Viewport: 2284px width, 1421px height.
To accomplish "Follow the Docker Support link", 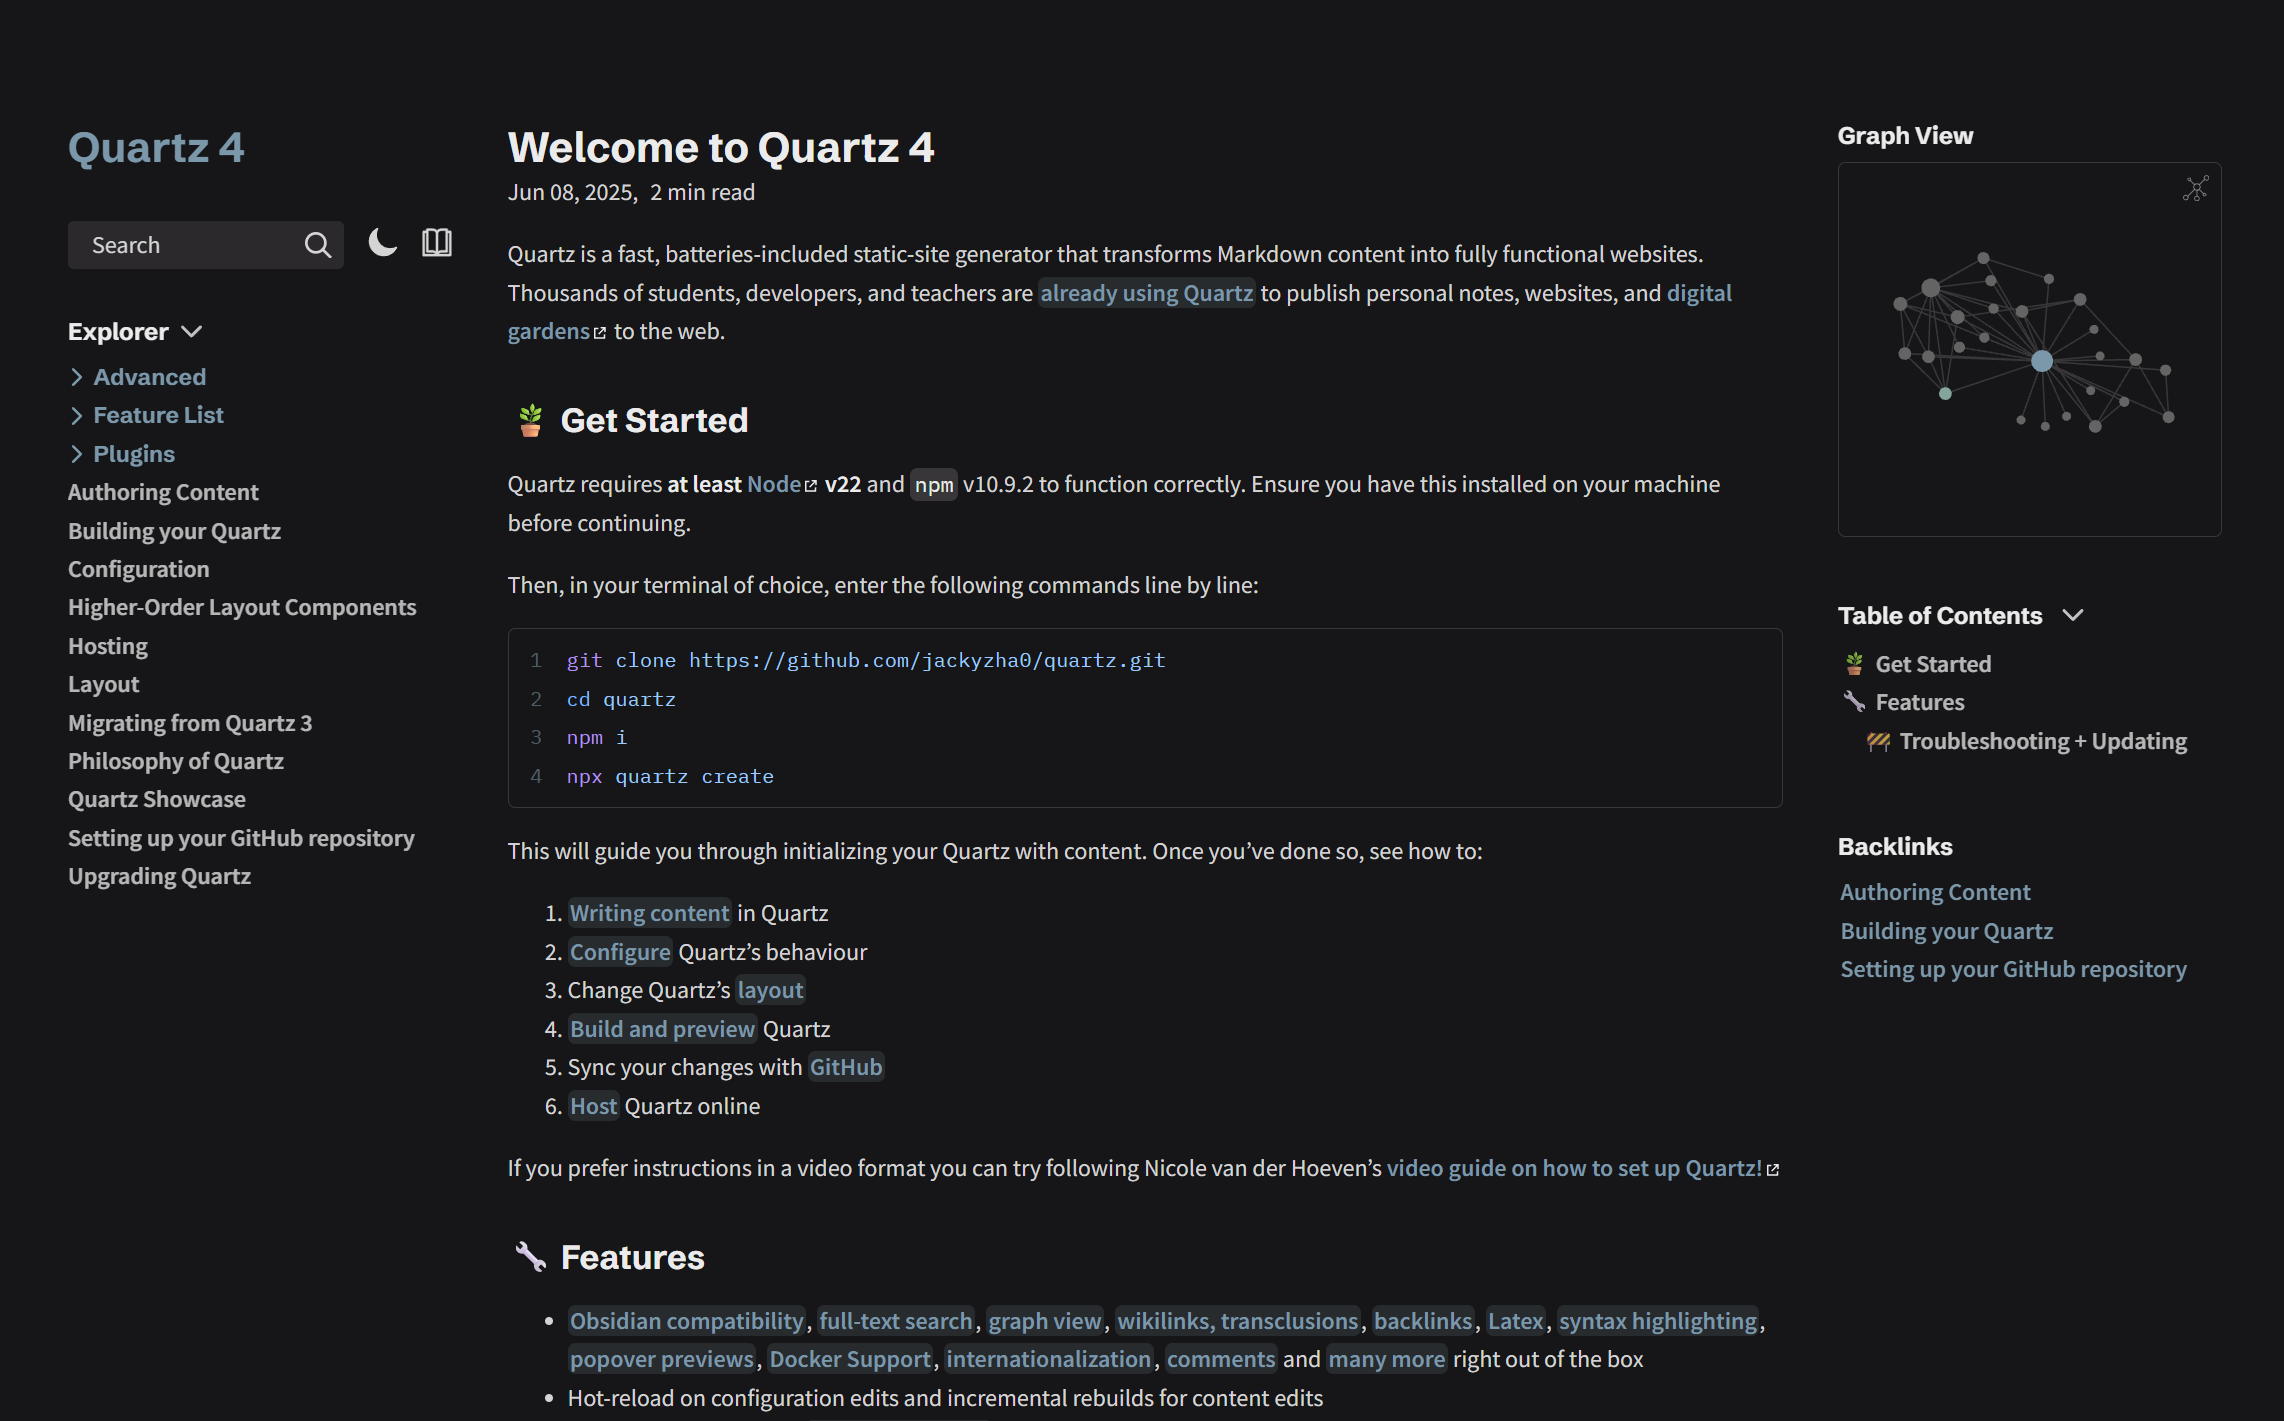I will [x=850, y=1359].
